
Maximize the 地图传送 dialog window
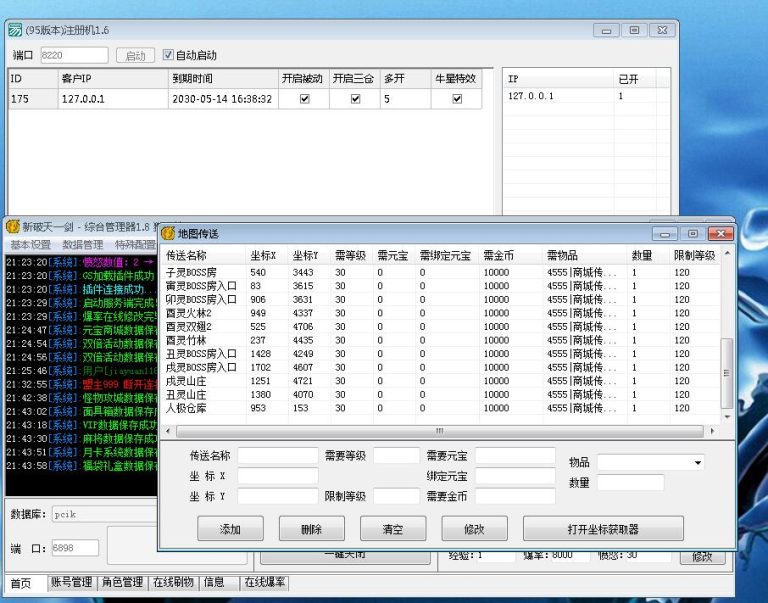tap(692, 233)
